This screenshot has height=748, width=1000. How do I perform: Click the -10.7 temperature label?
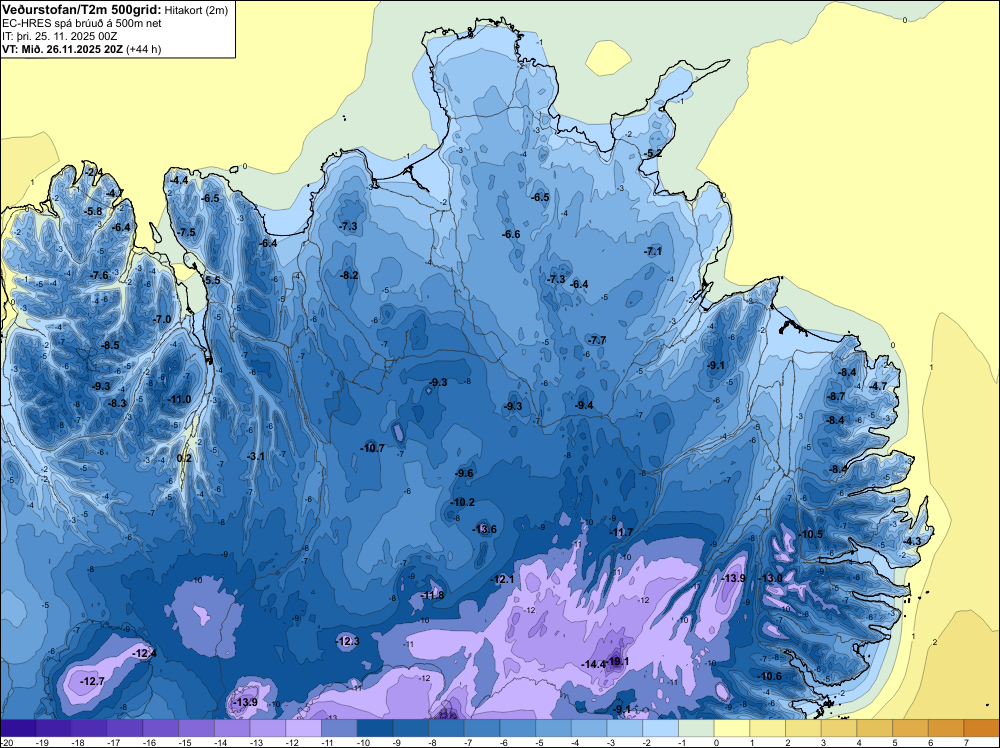pos(372,448)
